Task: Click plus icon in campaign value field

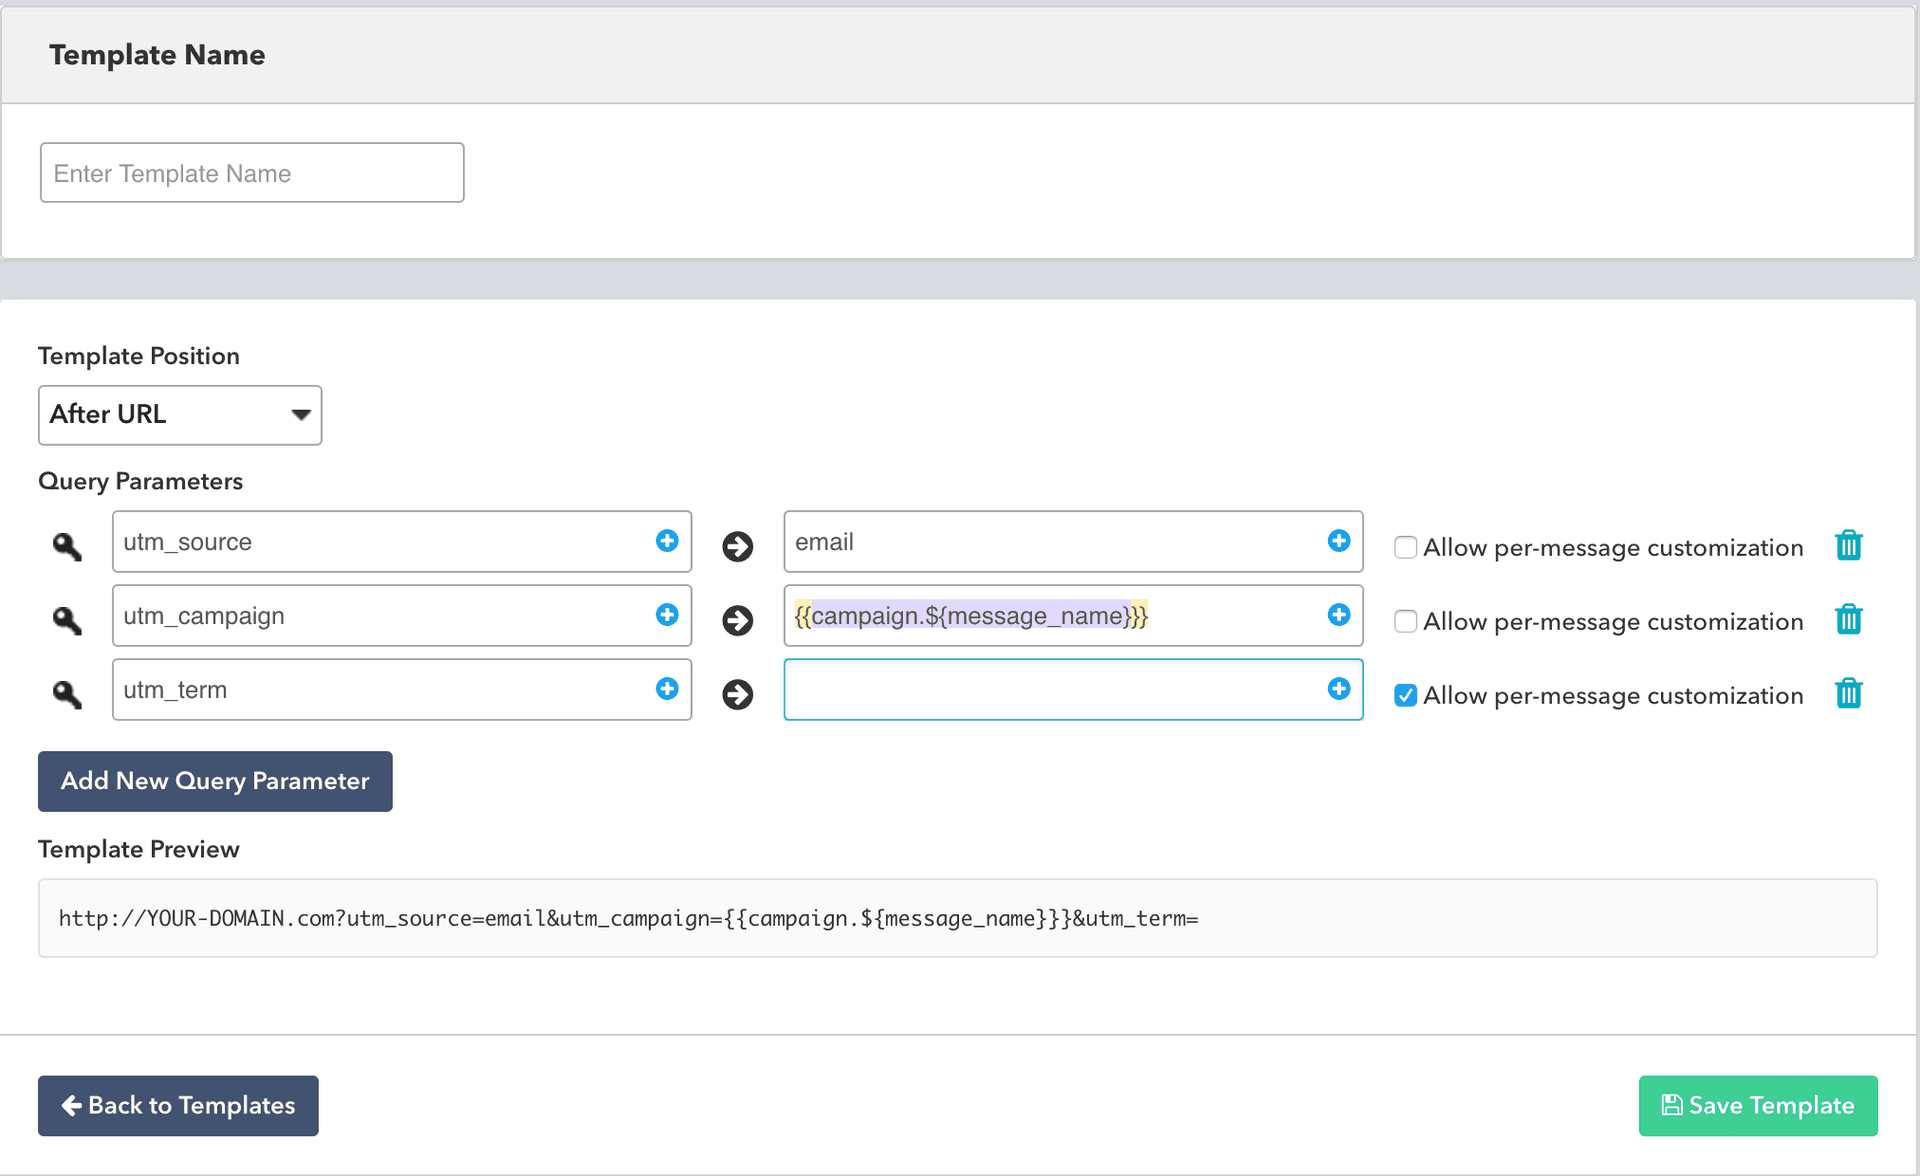Action: (1339, 615)
